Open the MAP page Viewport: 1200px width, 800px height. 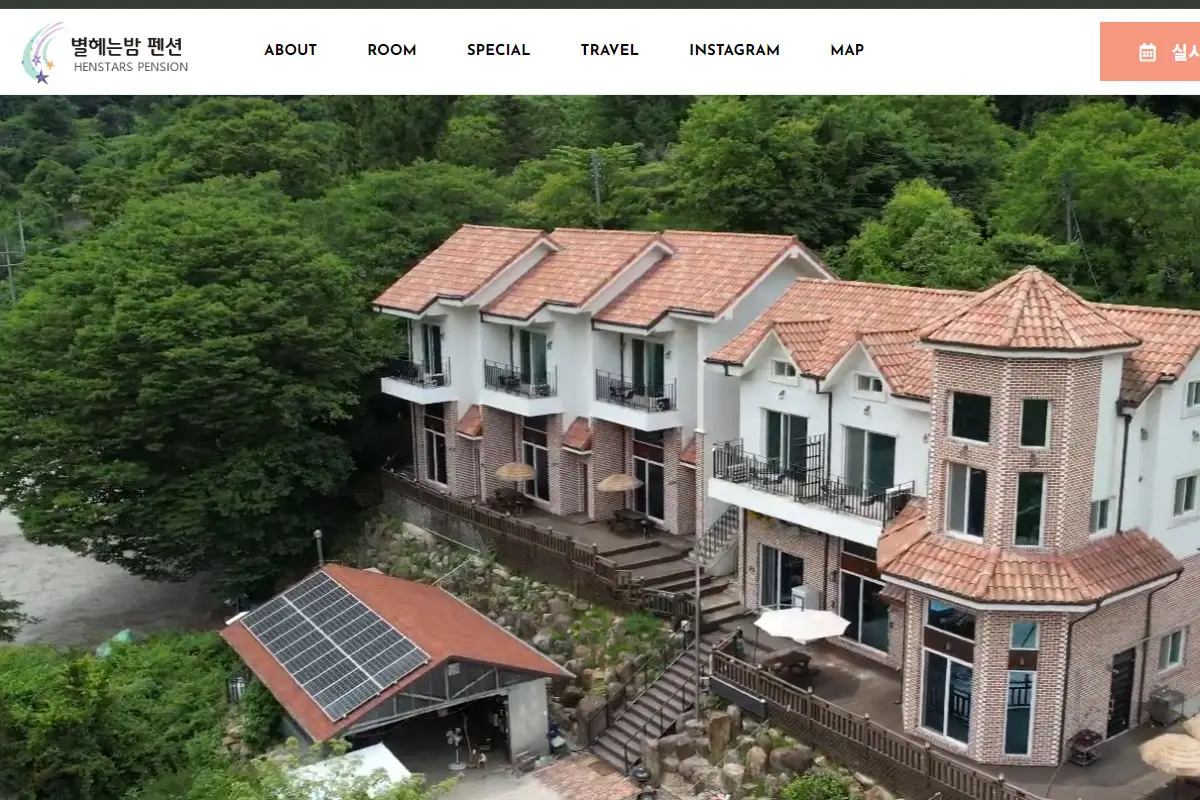(847, 50)
